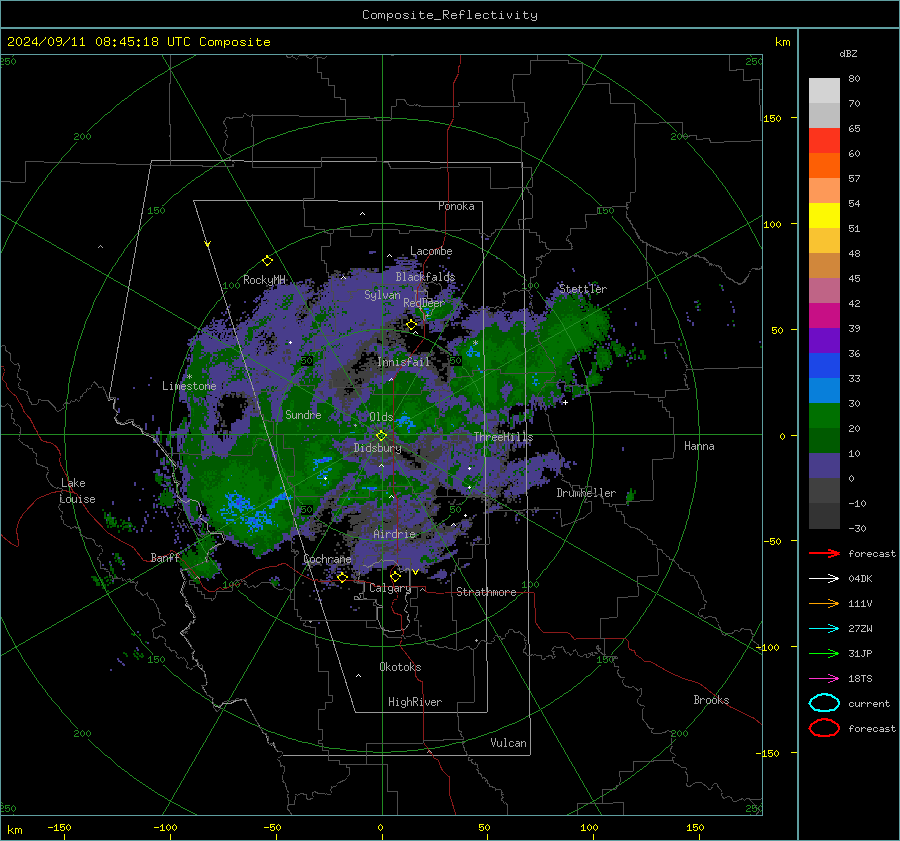The height and width of the screenshot is (841, 900).
Task: Click the Banff town label
Action: point(165,557)
